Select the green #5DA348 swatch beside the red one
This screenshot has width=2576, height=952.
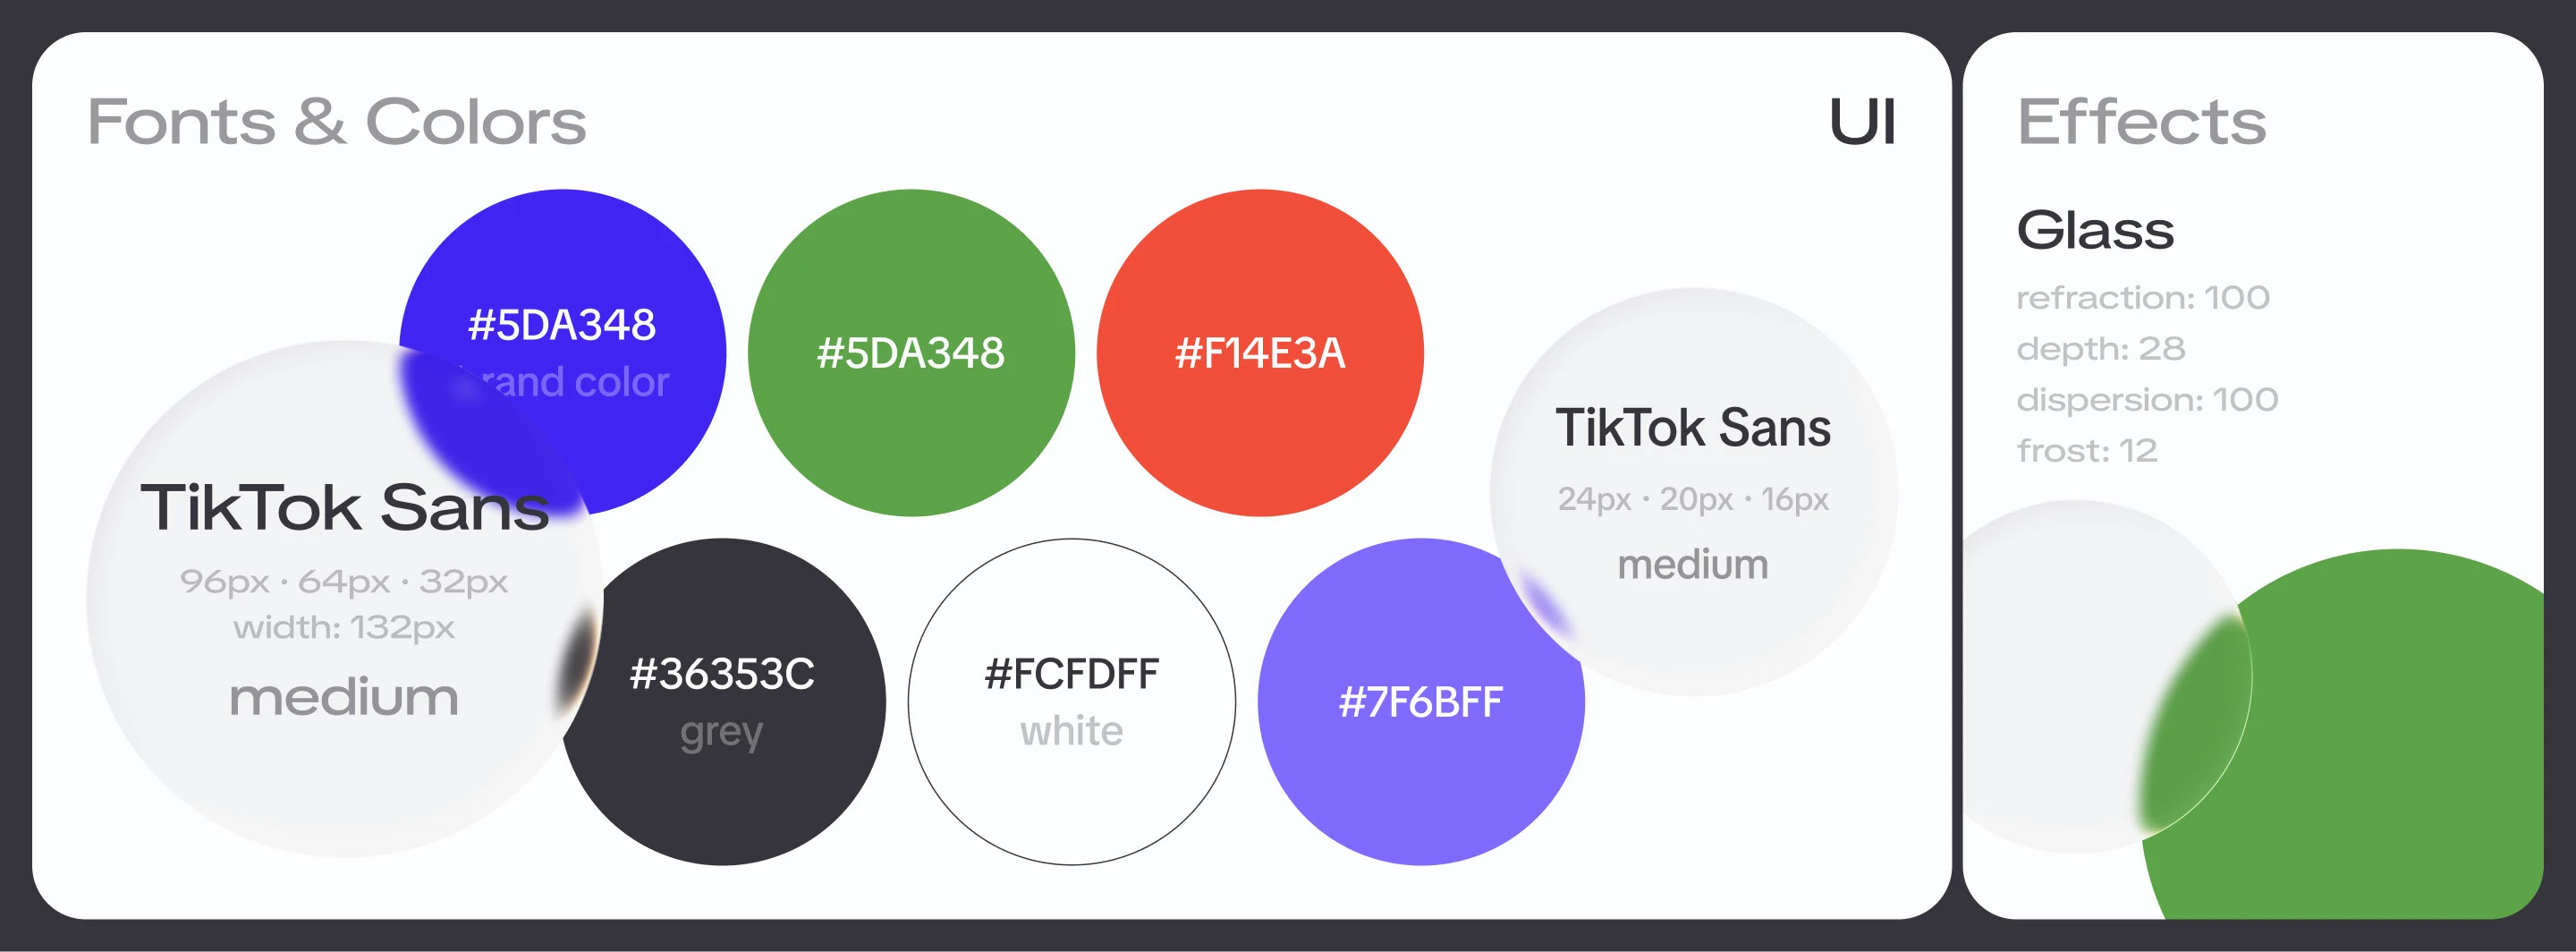910,353
